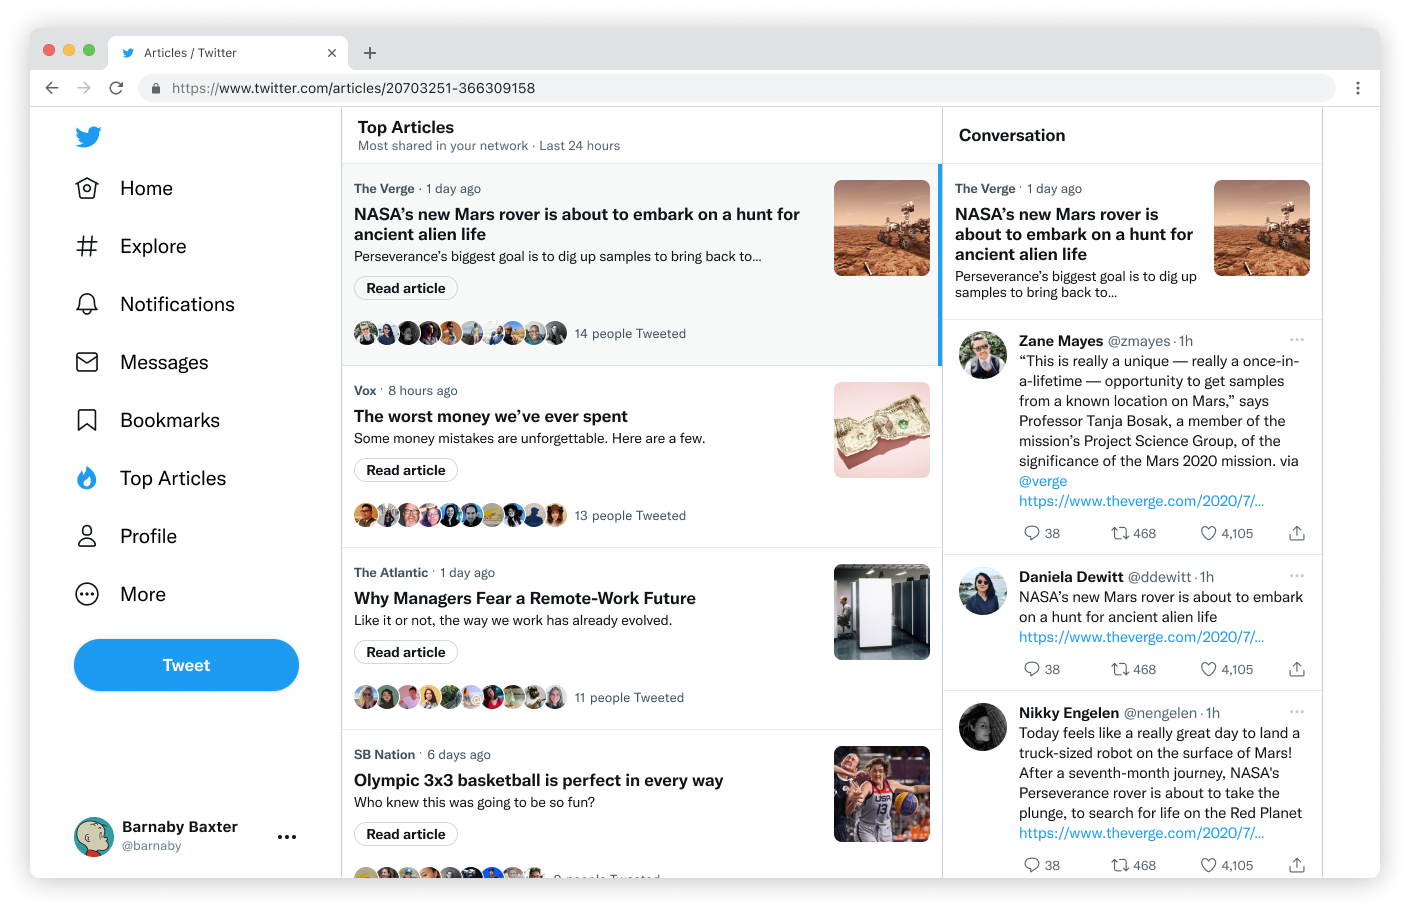
Task: Open Messages from the sidebar
Action: click(x=164, y=362)
